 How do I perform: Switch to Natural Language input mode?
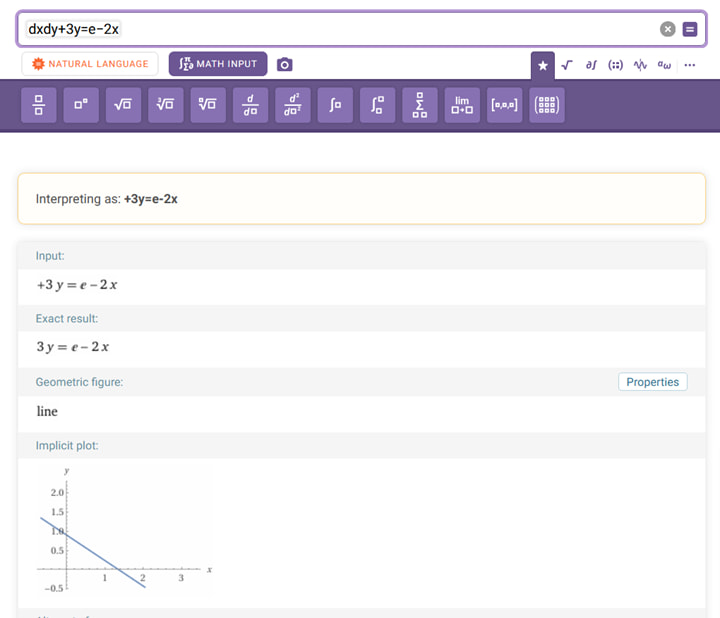pyautogui.click(x=90, y=64)
